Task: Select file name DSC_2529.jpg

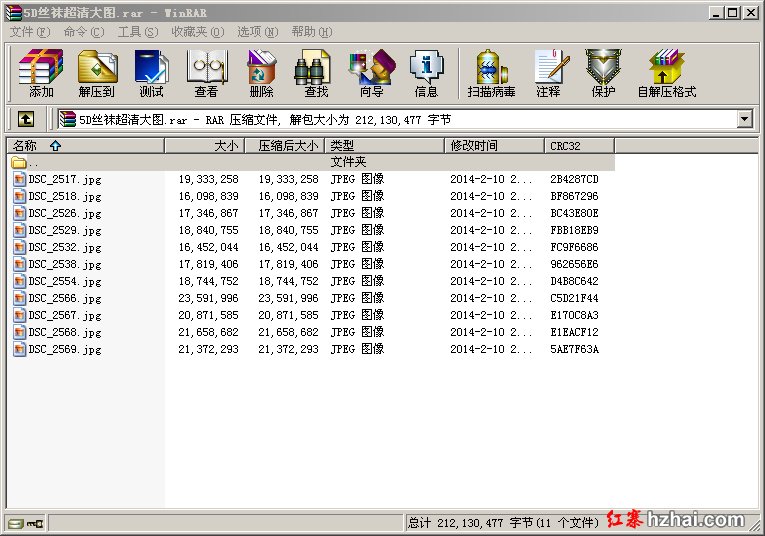Action: tap(65, 230)
